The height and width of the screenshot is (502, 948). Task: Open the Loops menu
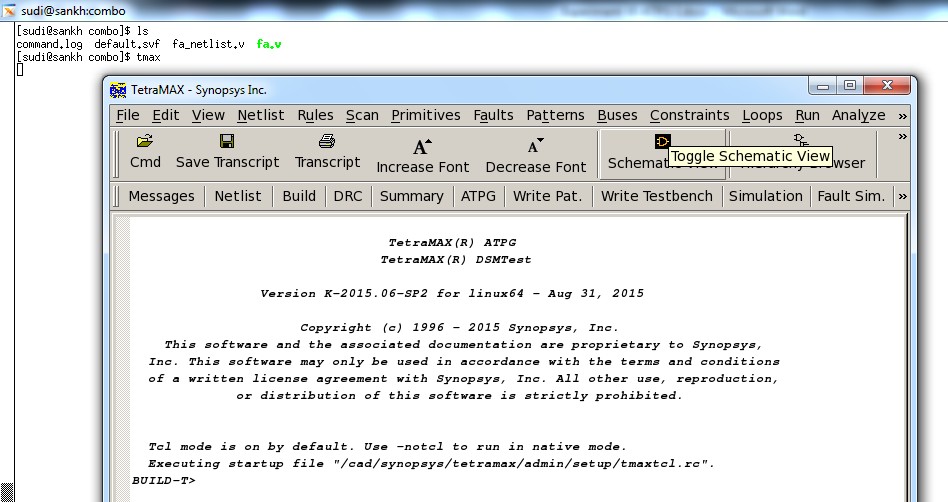click(762, 115)
